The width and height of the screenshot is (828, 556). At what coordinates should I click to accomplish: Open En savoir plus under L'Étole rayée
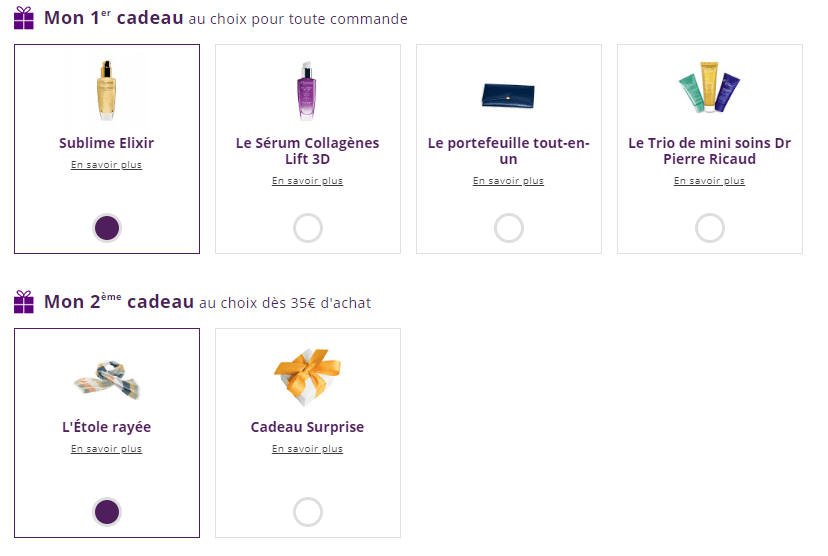coord(107,449)
